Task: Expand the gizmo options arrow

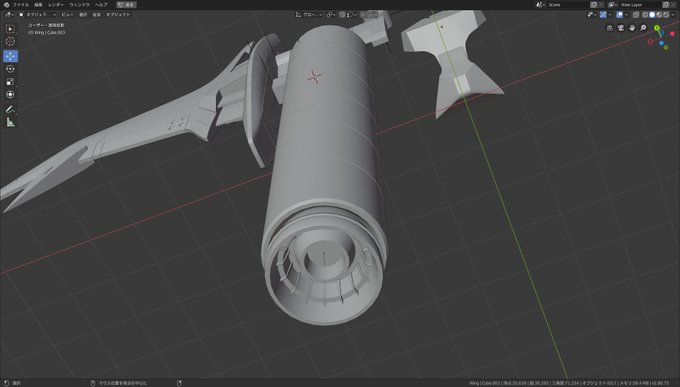Action: point(610,15)
